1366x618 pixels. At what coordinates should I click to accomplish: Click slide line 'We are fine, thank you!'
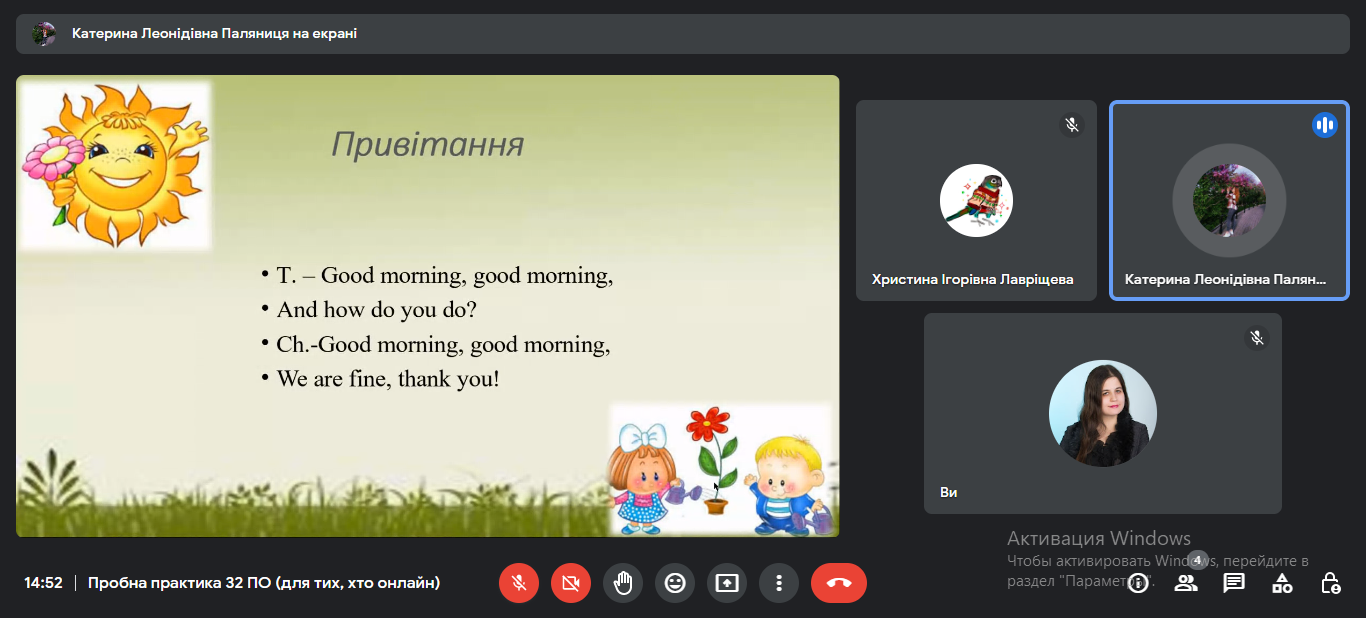(388, 380)
